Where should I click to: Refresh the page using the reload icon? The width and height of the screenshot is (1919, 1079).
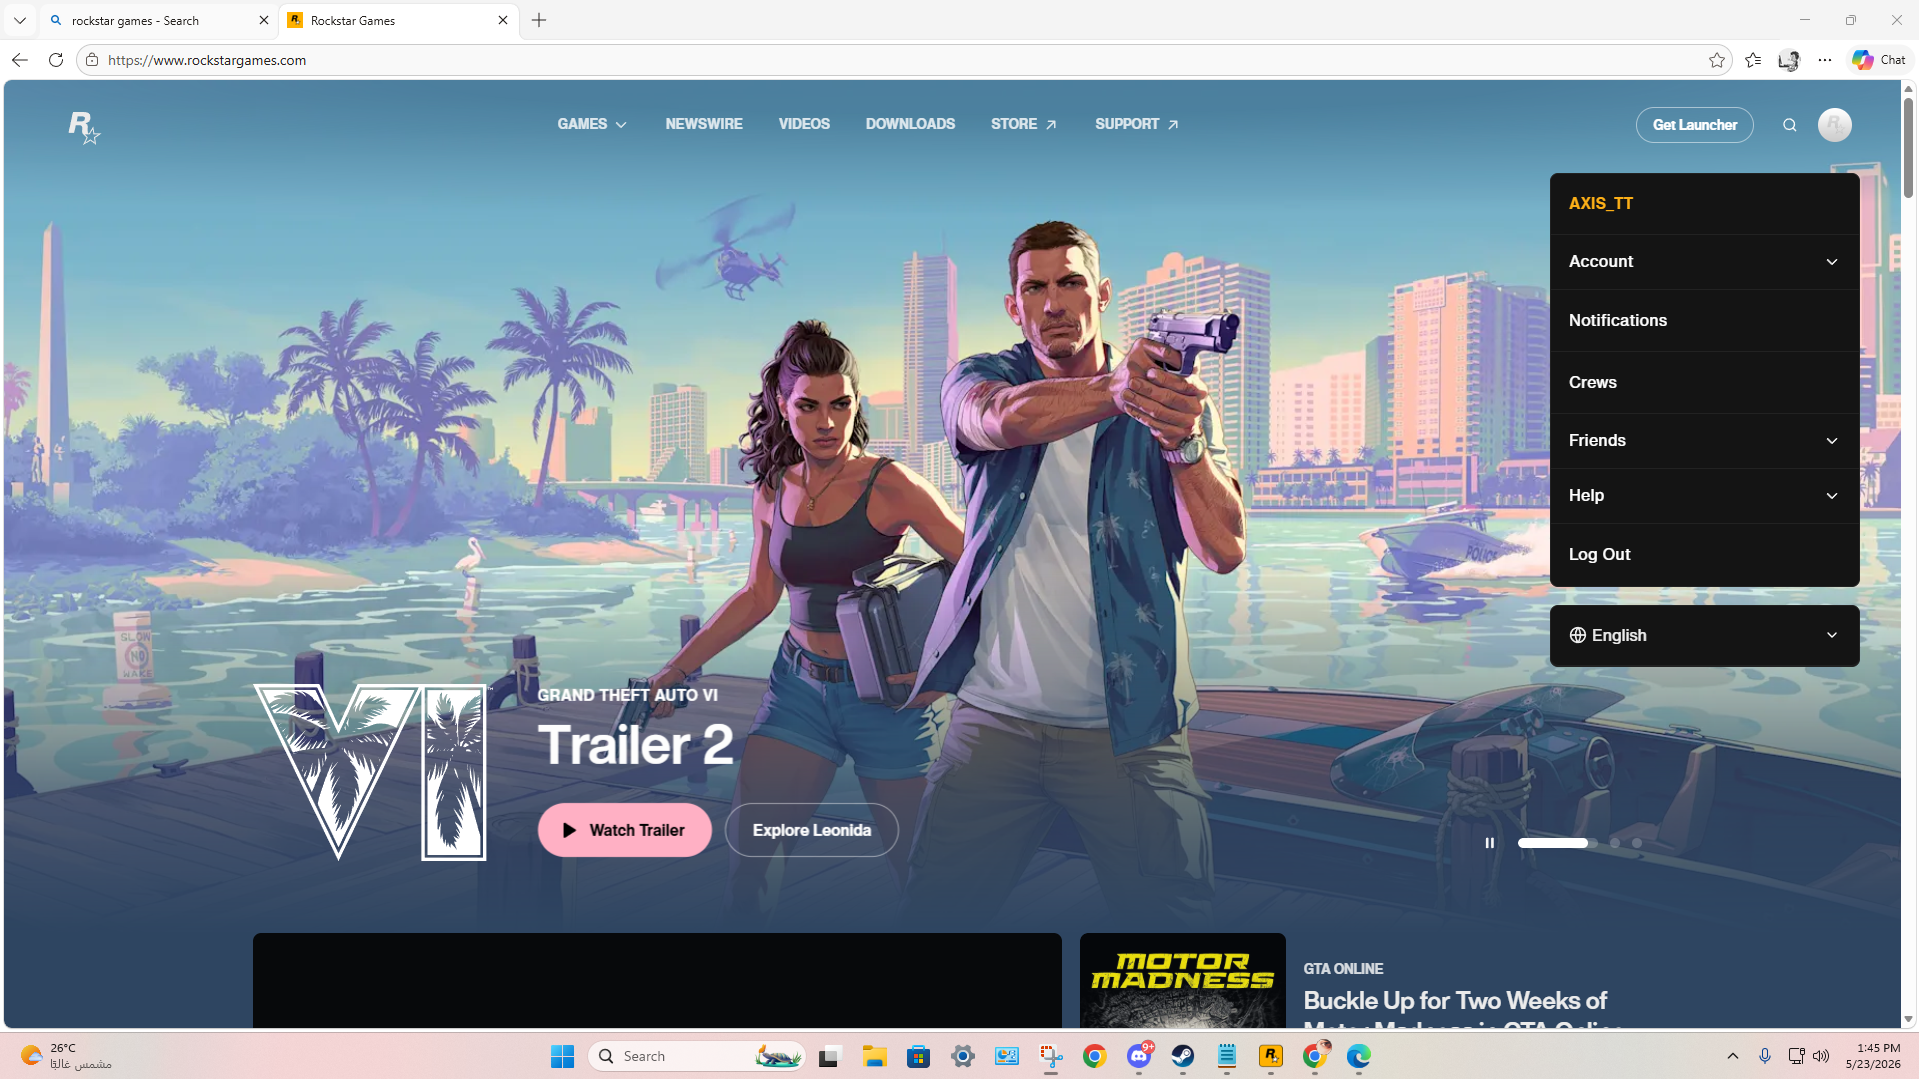point(56,60)
